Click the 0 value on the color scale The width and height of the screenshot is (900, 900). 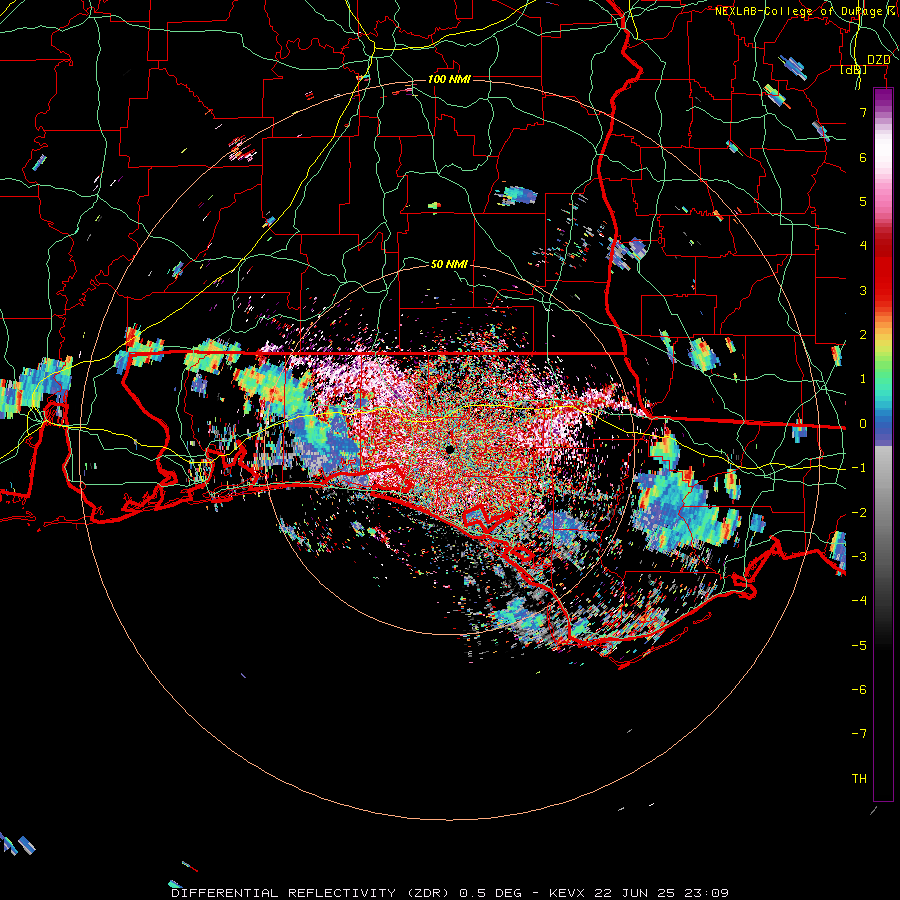click(863, 424)
